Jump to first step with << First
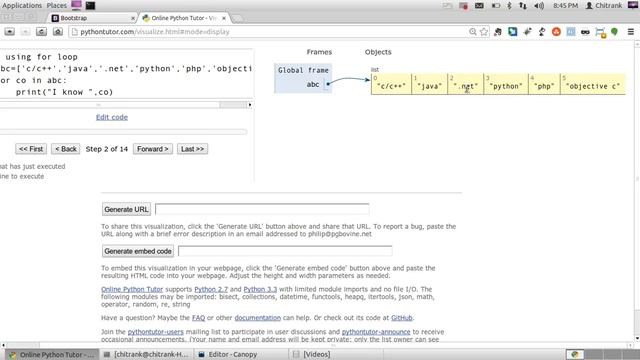Image resolution: width=640 pixels, height=360 pixels. [31, 149]
